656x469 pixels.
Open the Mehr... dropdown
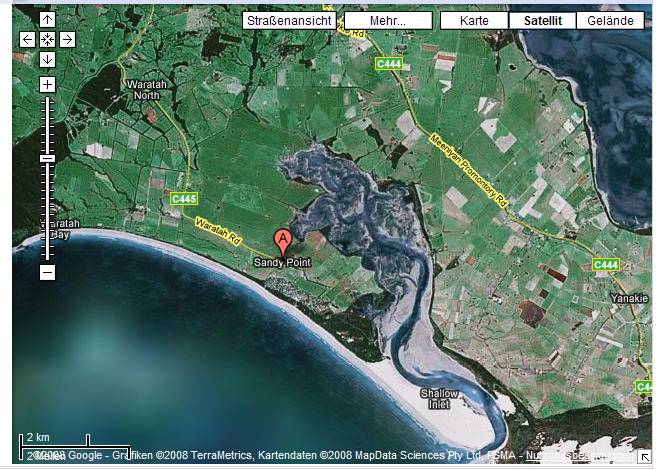click(388, 20)
